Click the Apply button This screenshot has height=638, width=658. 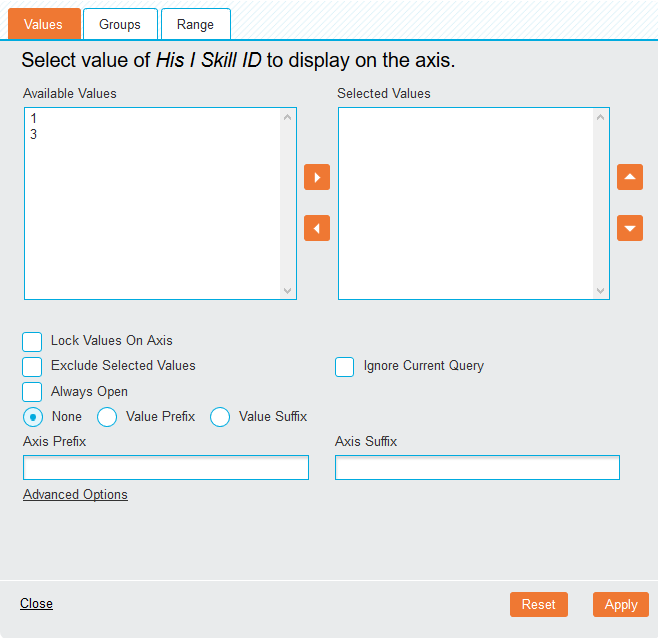click(620, 604)
